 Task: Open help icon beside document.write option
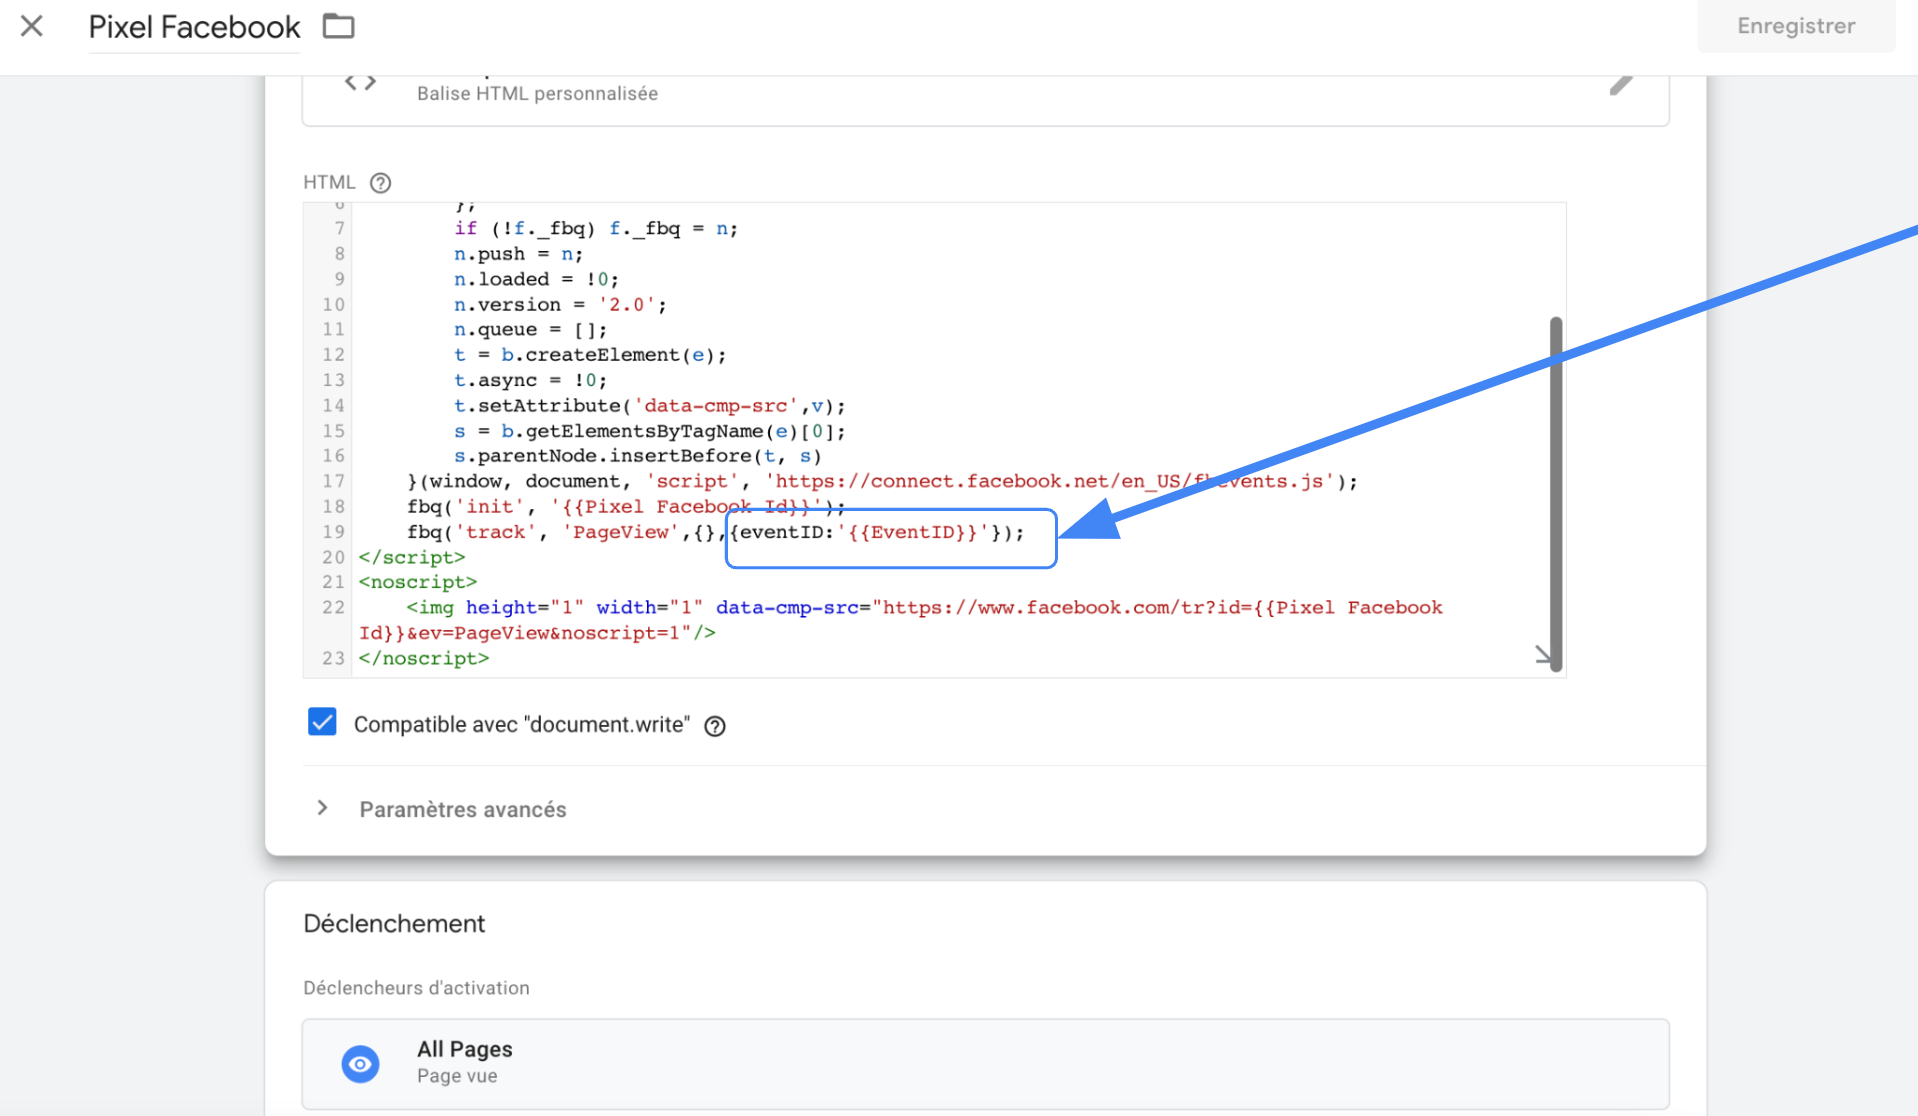[x=715, y=726]
